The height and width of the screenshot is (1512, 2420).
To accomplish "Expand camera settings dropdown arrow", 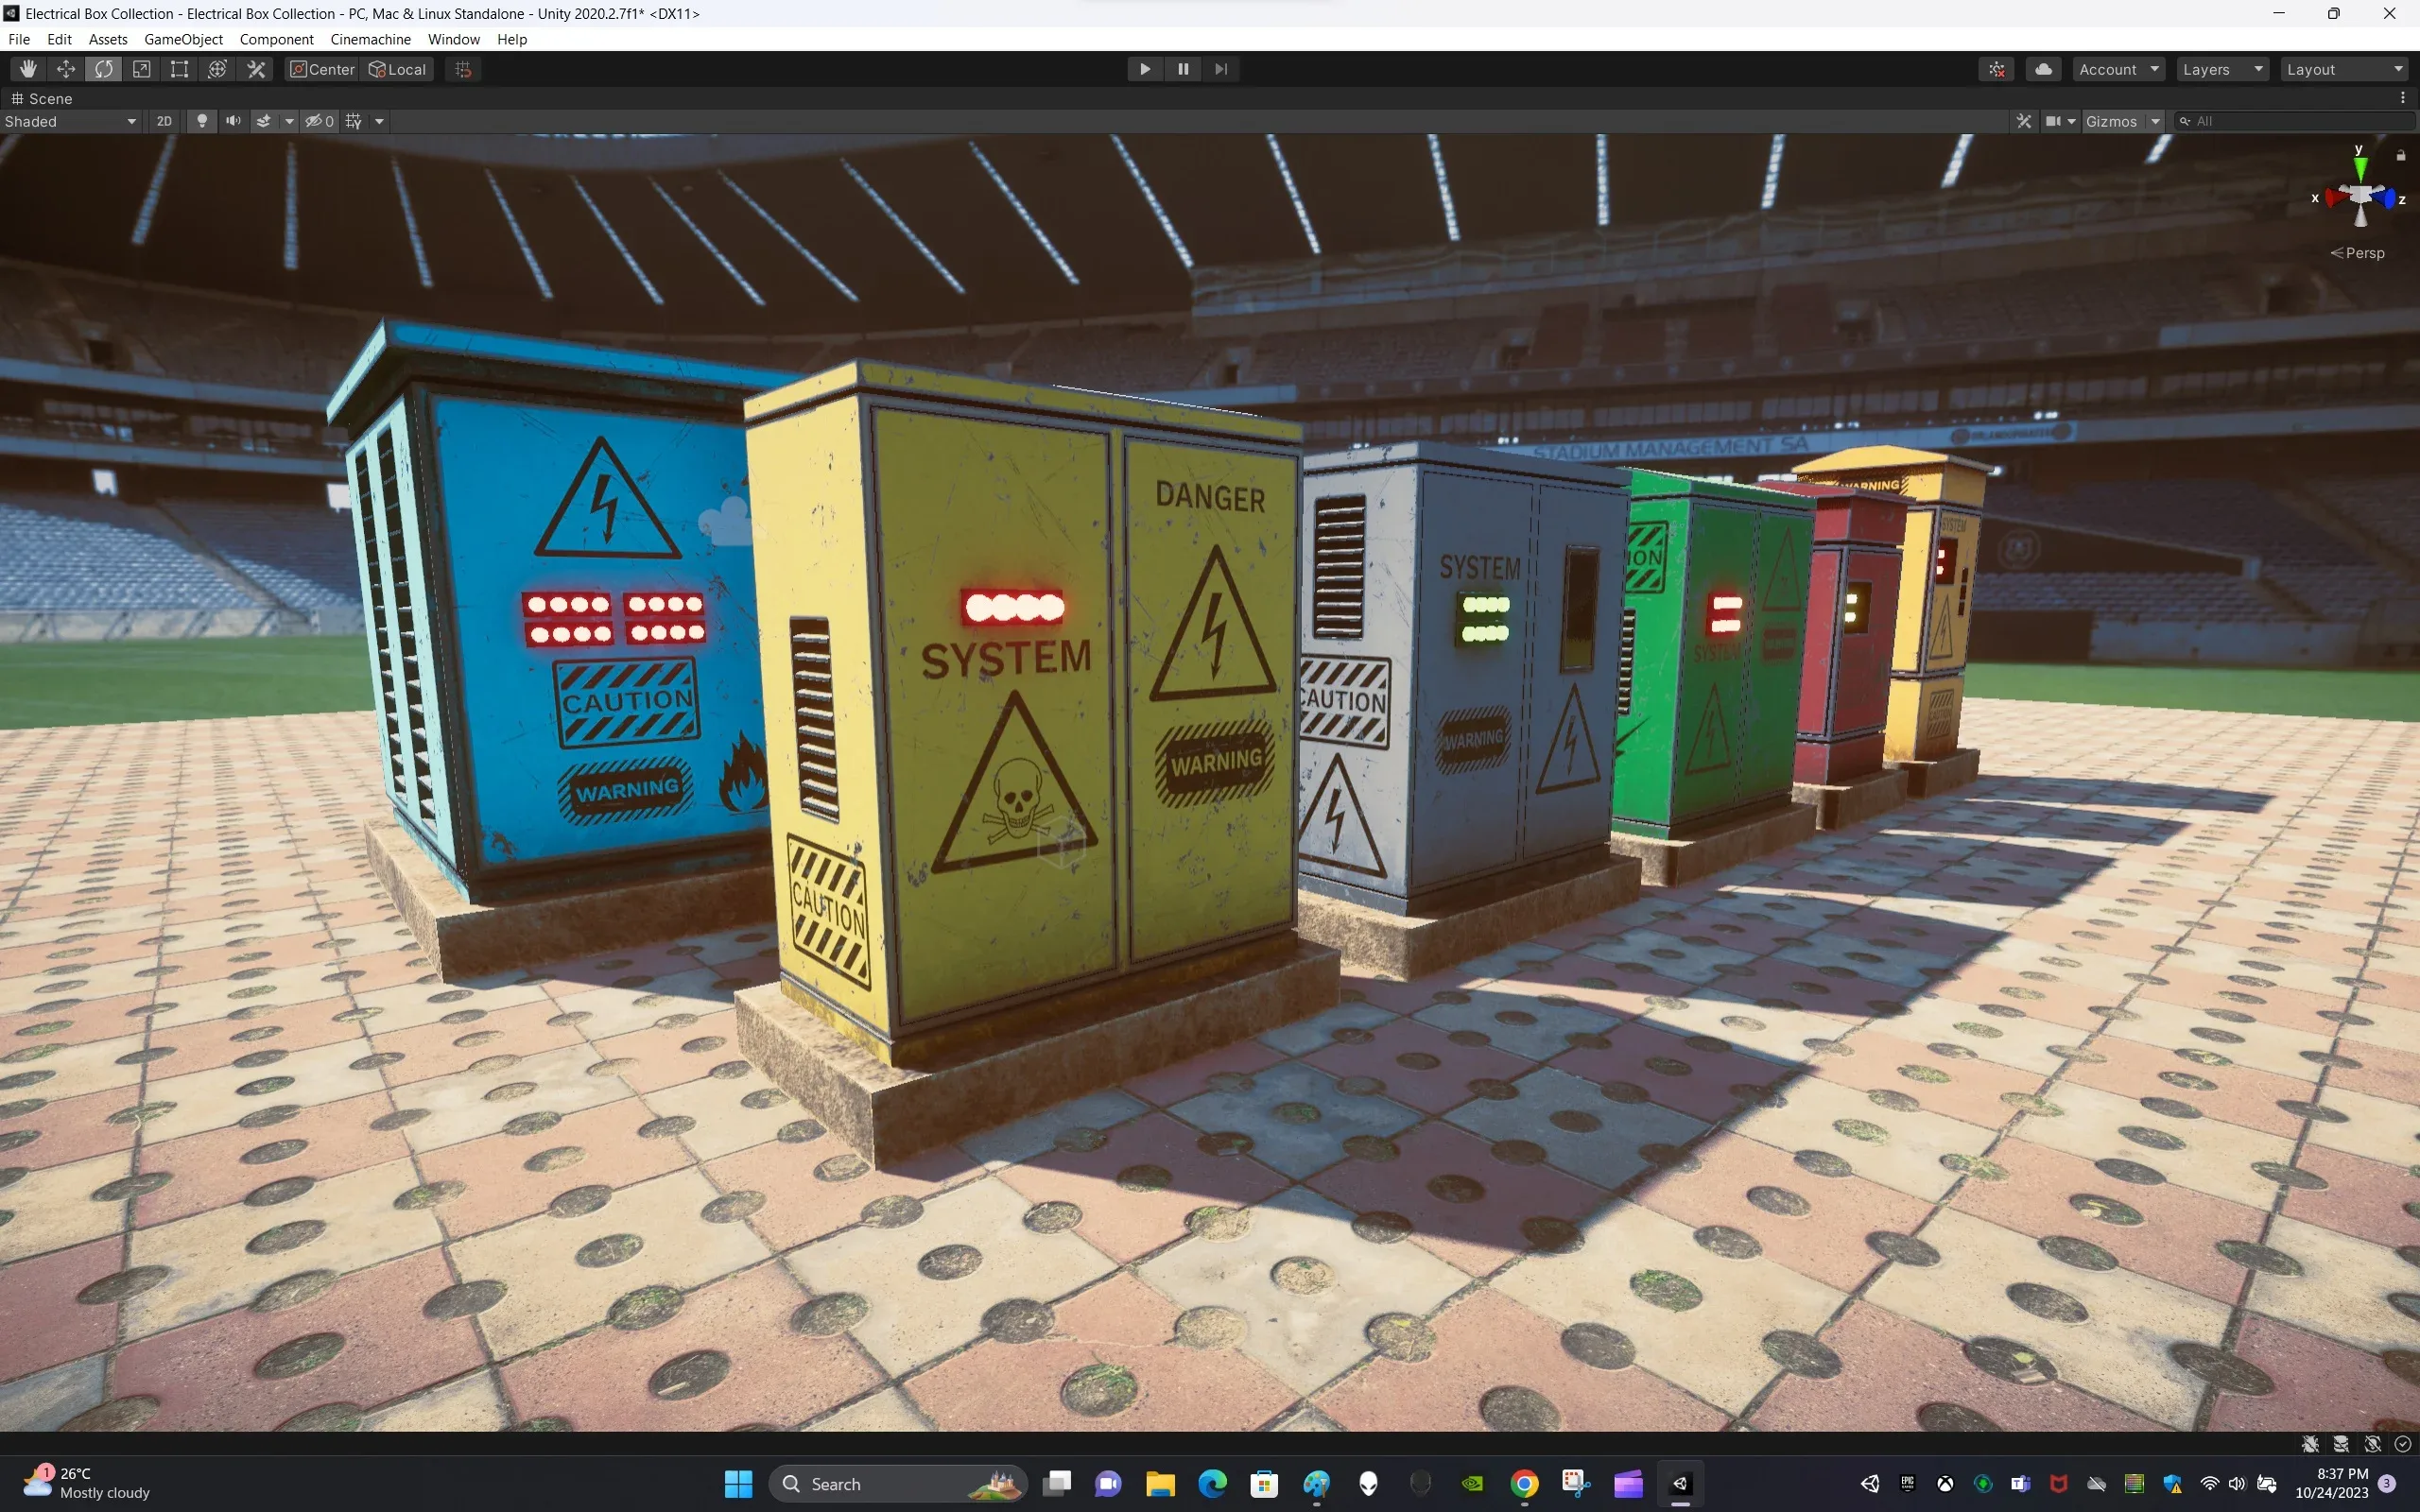I will (2072, 121).
